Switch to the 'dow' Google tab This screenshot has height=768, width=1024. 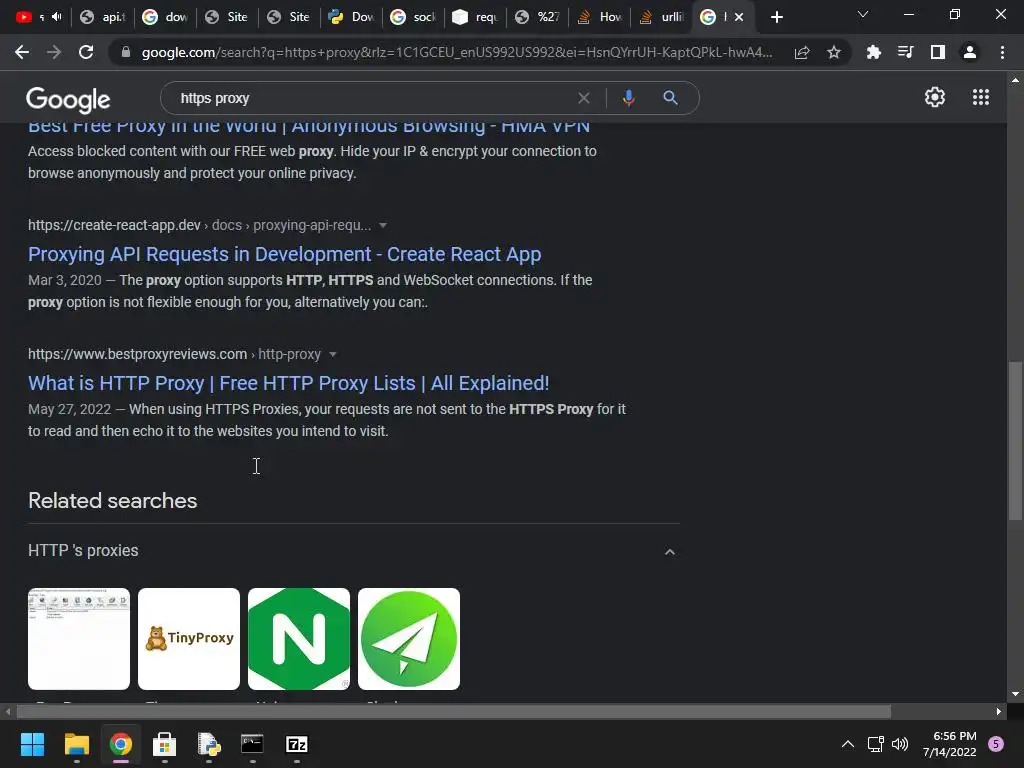(166, 17)
